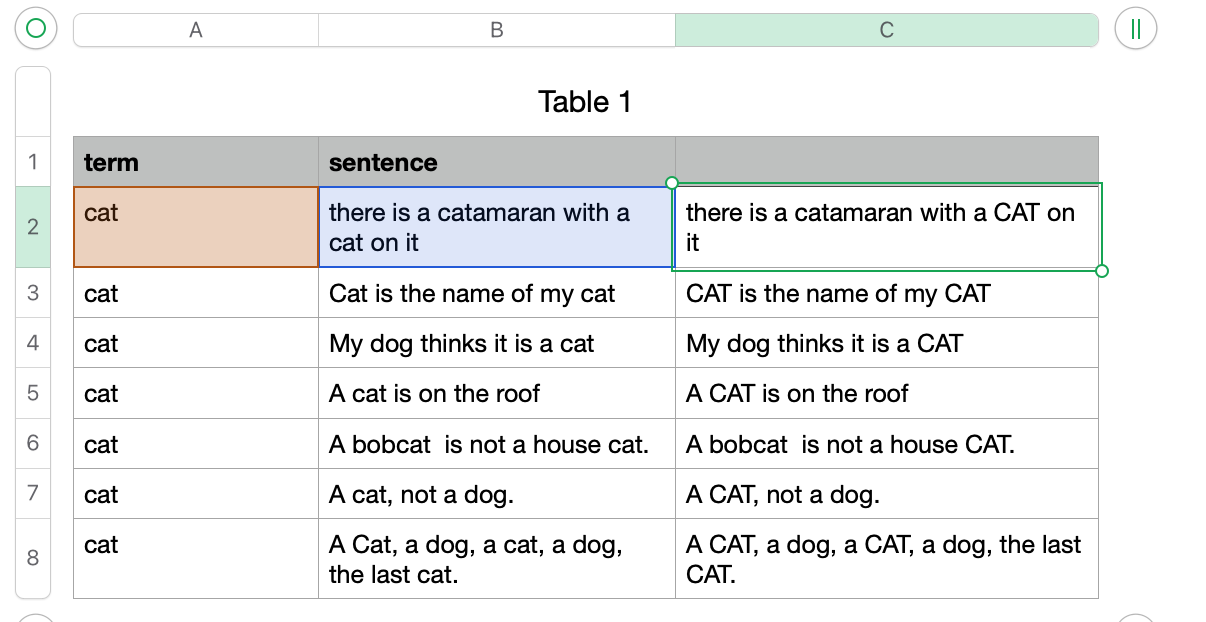The width and height of the screenshot is (1206, 622).
Task: Select the term header cell
Action: click(195, 161)
